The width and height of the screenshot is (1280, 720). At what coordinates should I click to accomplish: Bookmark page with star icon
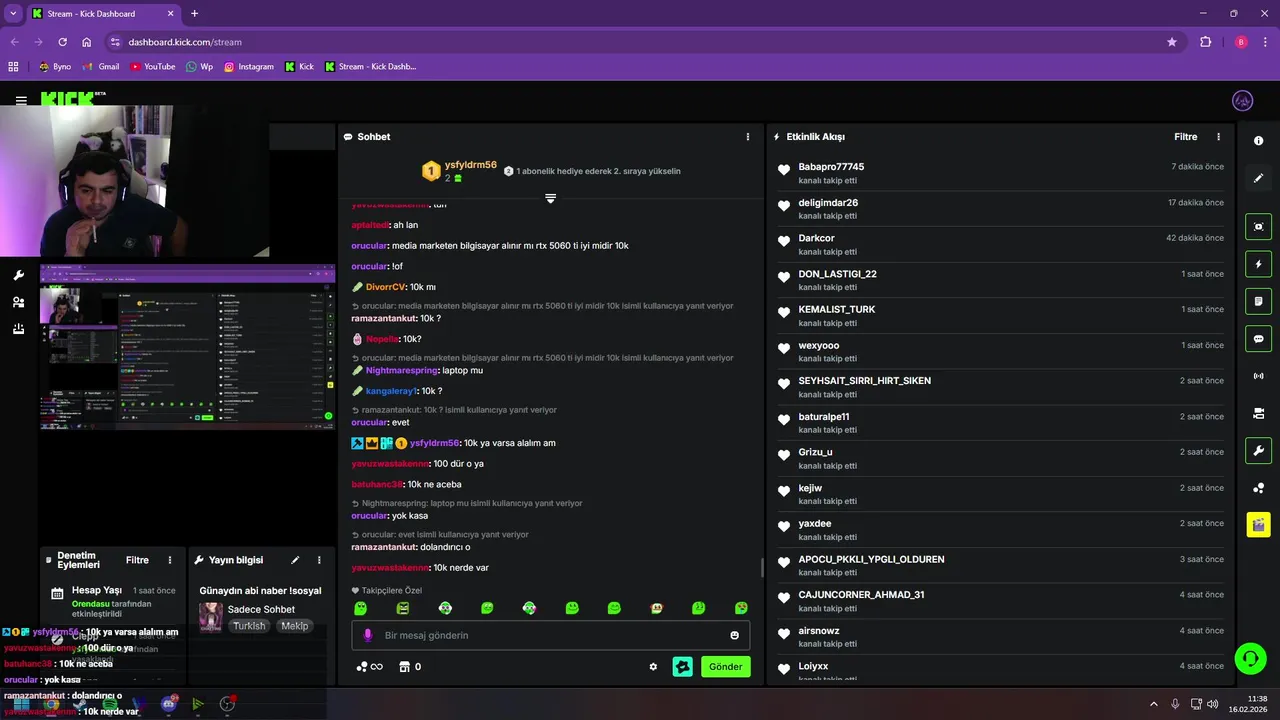click(1172, 42)
